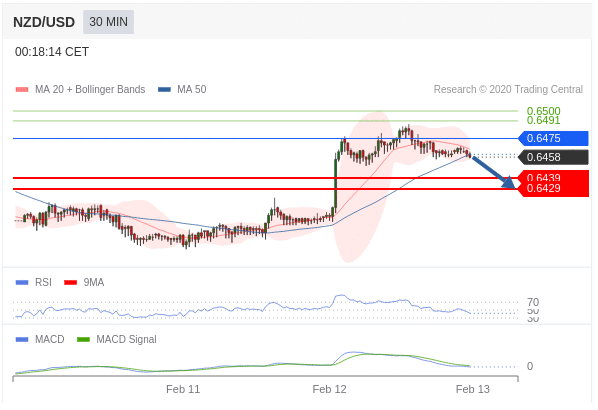Click the 9MA legend label

coord(94,282)
